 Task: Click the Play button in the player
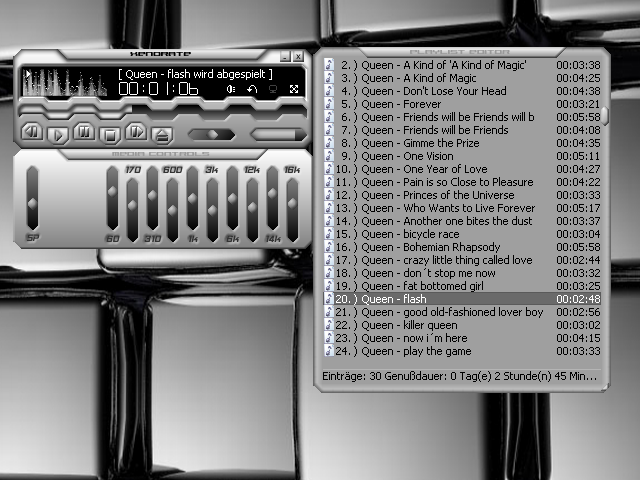[x=58, y=135]
